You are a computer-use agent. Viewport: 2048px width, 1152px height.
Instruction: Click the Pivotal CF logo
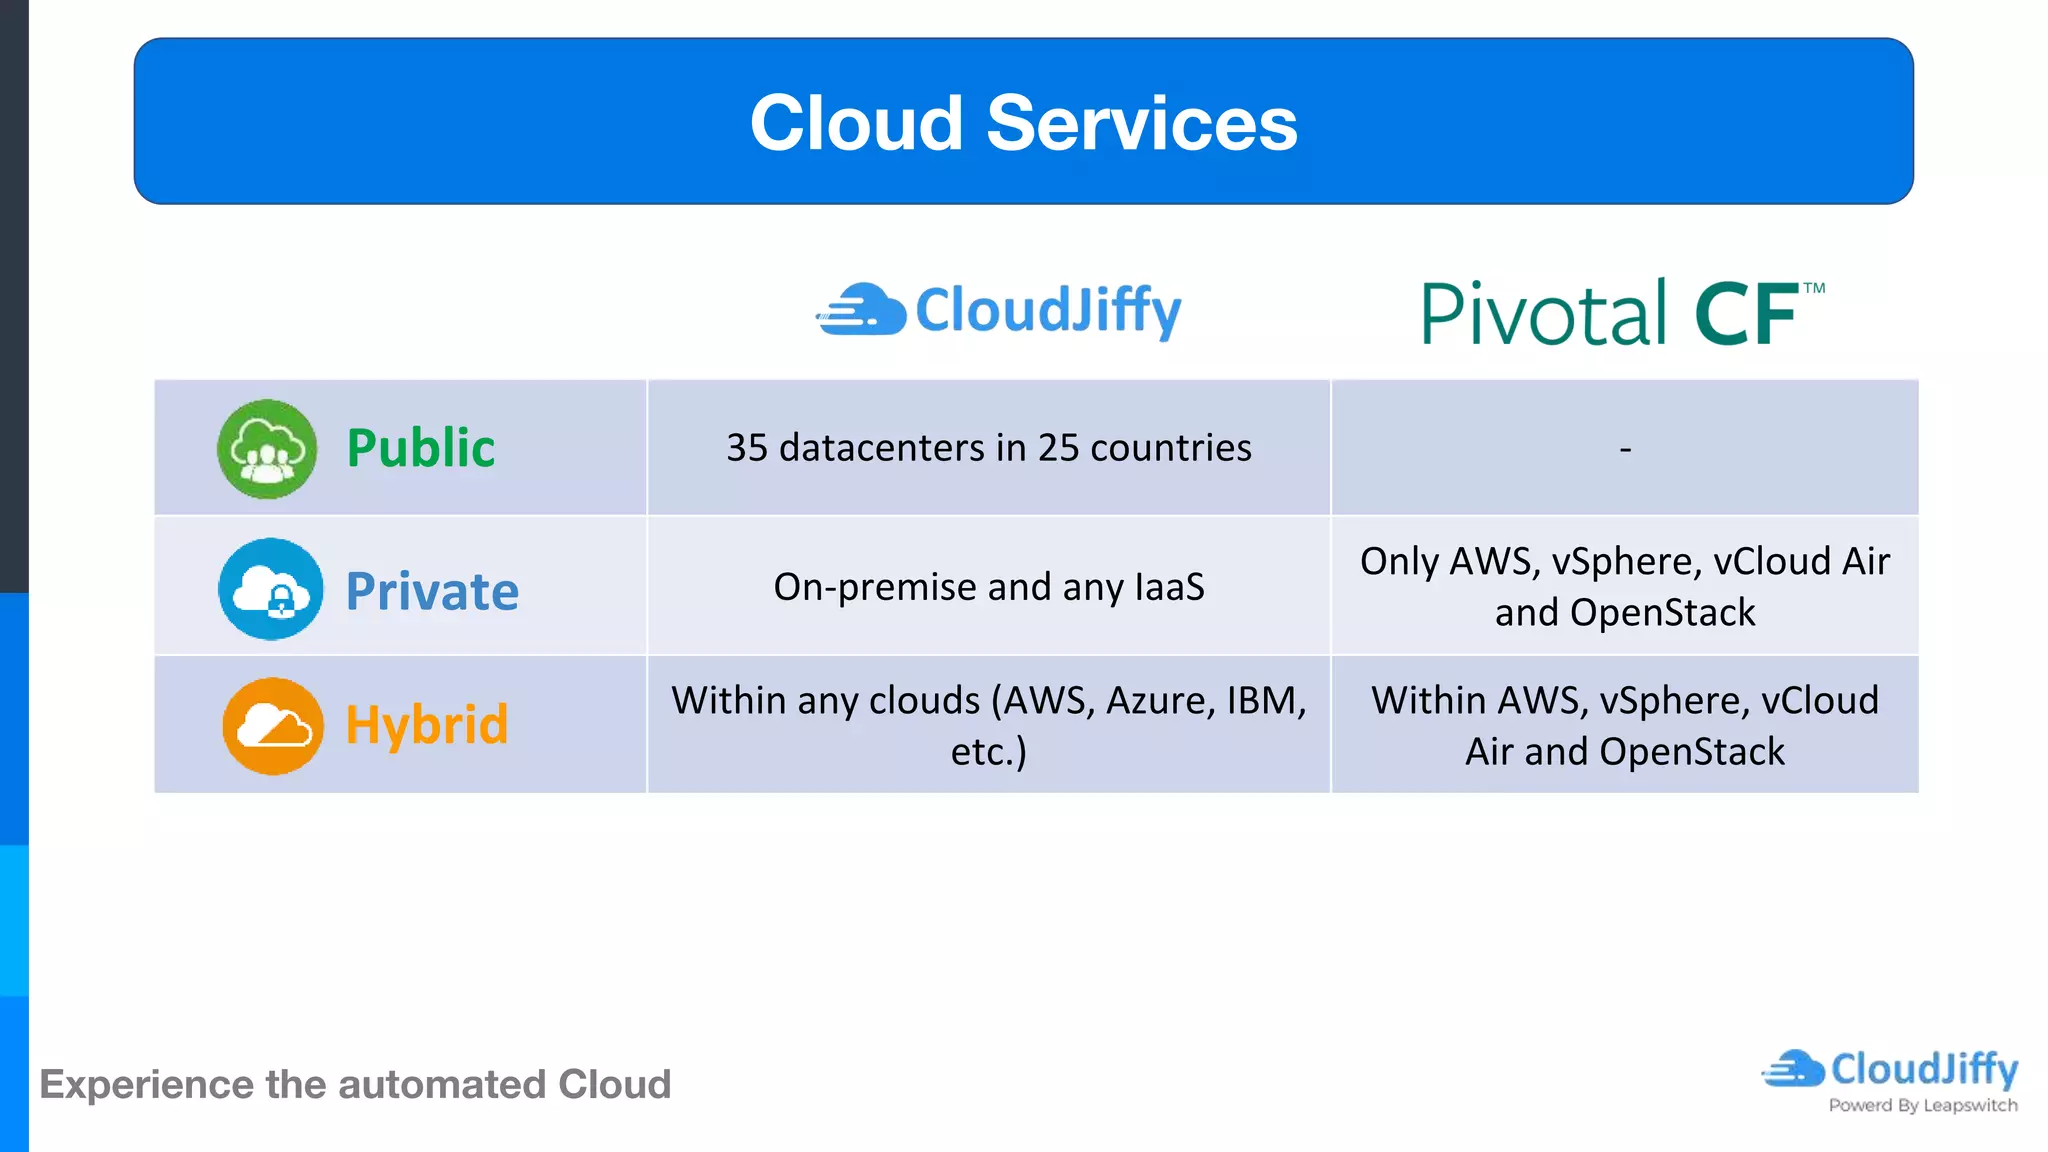(1622, 314)
